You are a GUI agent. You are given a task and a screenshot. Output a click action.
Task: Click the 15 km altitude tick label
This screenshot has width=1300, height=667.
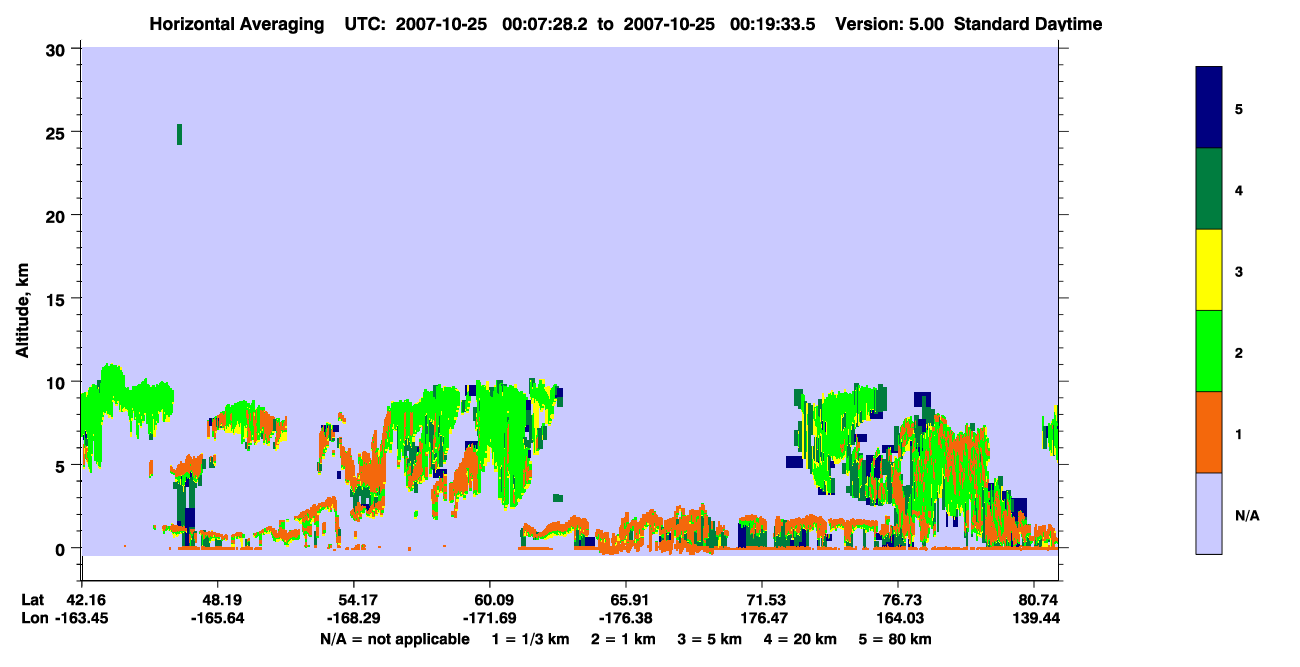56,298
